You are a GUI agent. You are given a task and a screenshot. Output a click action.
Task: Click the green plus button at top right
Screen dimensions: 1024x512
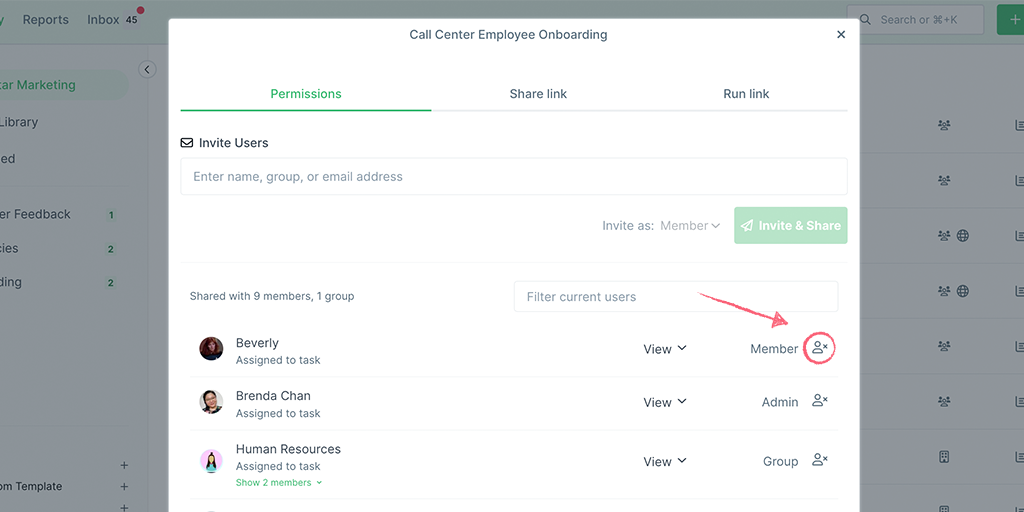point(1010,20)
